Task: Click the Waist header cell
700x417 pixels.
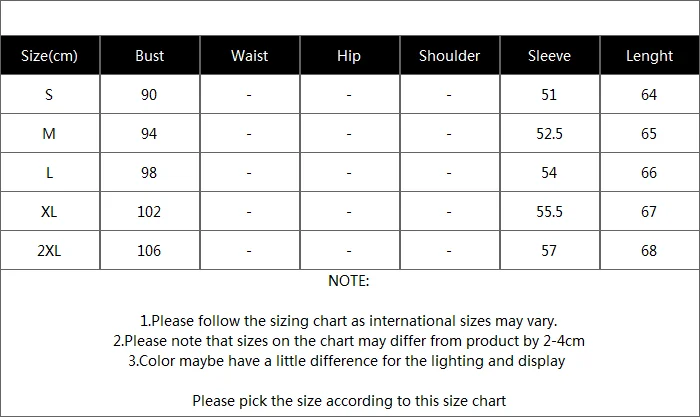Action: (250, 55)
